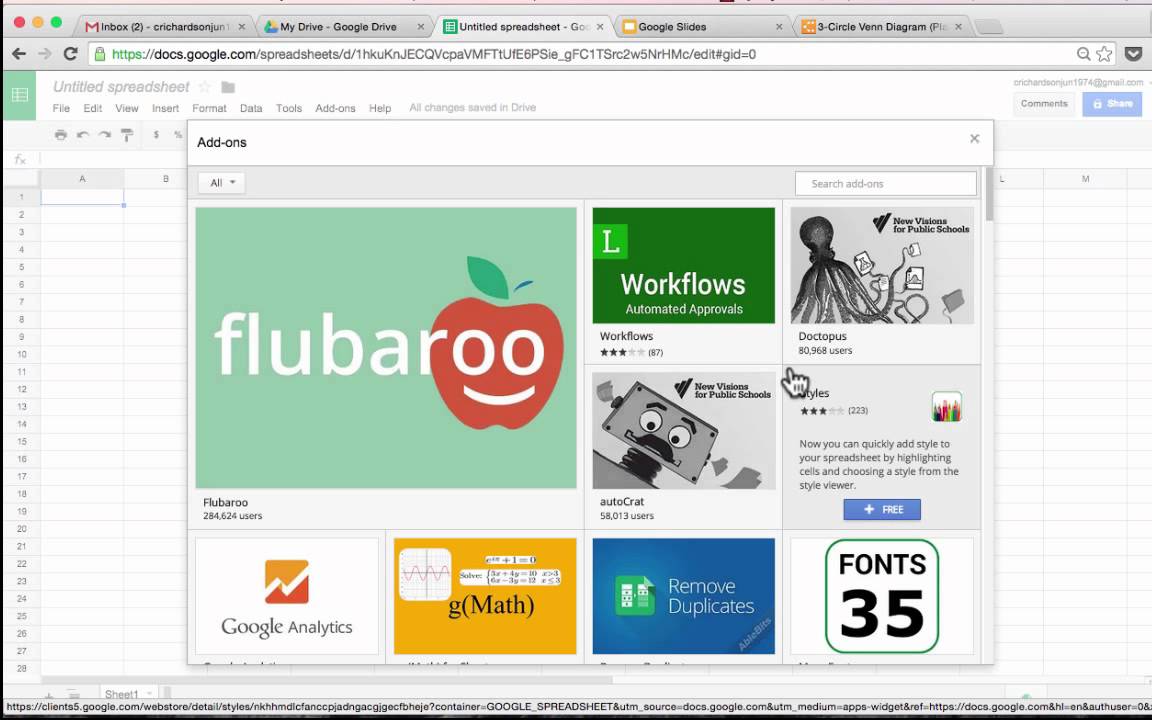Image resolution: width=1152 pixels, height=720 pixels.
Task: Open the FONTS 35 add-on thumbnail
Action: (882, 596)
